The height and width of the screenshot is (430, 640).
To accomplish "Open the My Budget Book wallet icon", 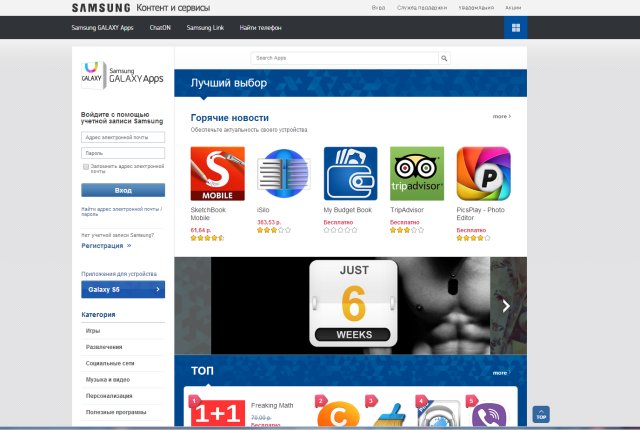I will (351, 173).
